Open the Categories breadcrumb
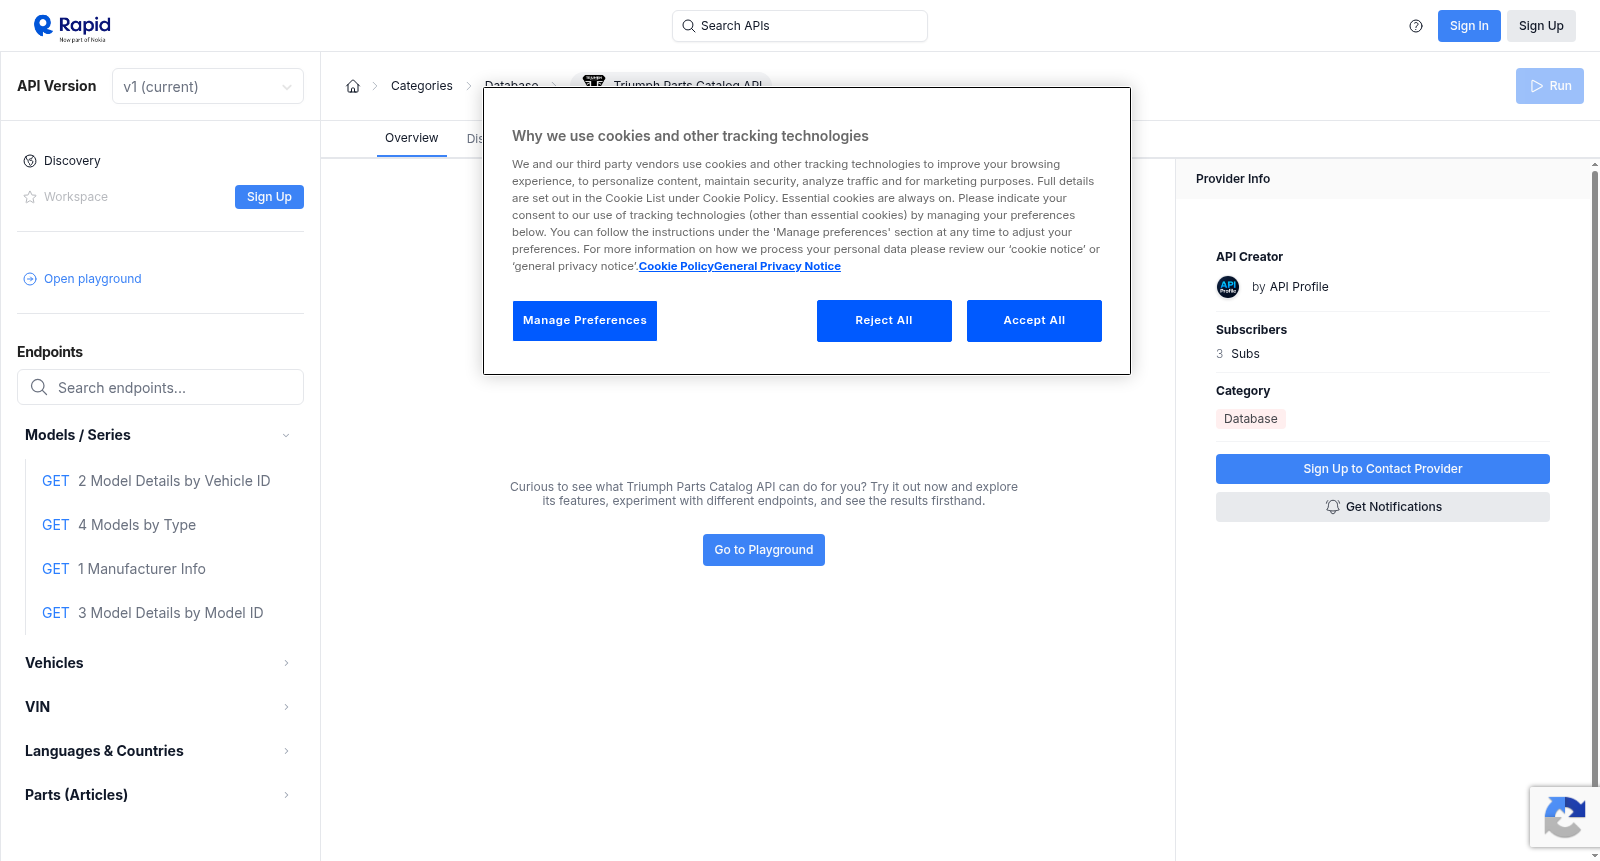This screenshot has width=1600, height=861. coord(422,86)
